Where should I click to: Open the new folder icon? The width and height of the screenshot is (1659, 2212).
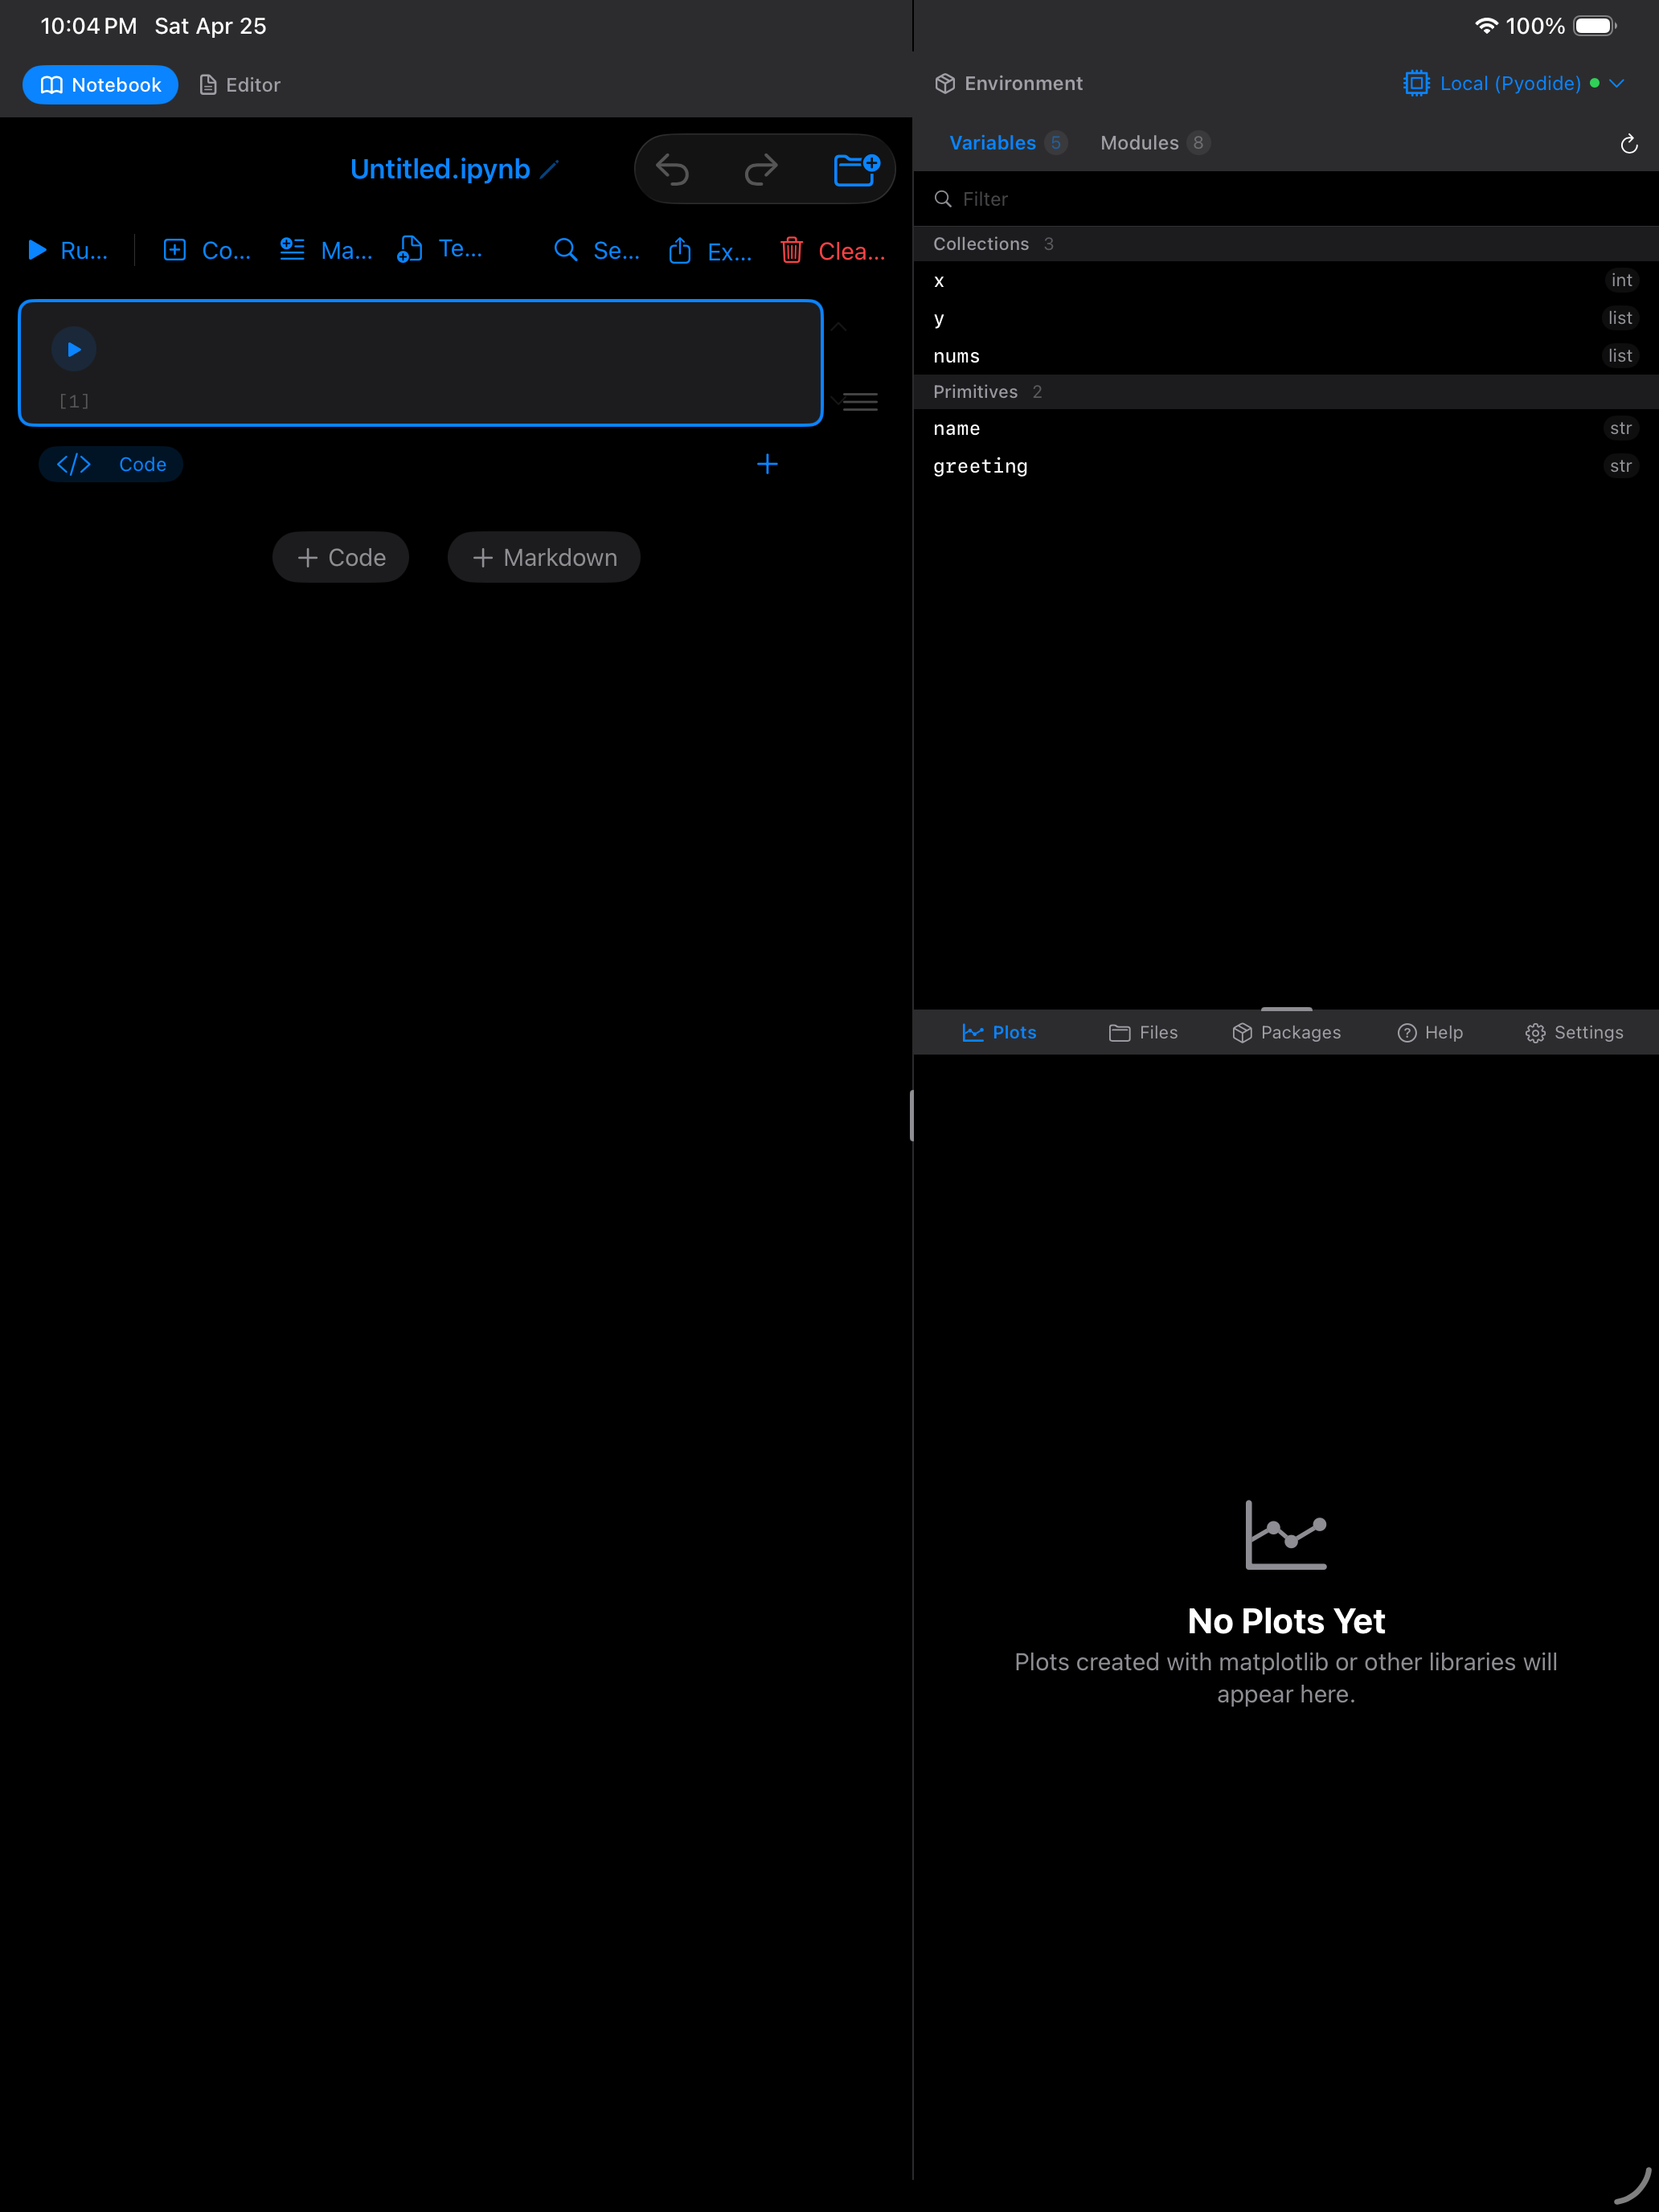click(x=856, y=170)
